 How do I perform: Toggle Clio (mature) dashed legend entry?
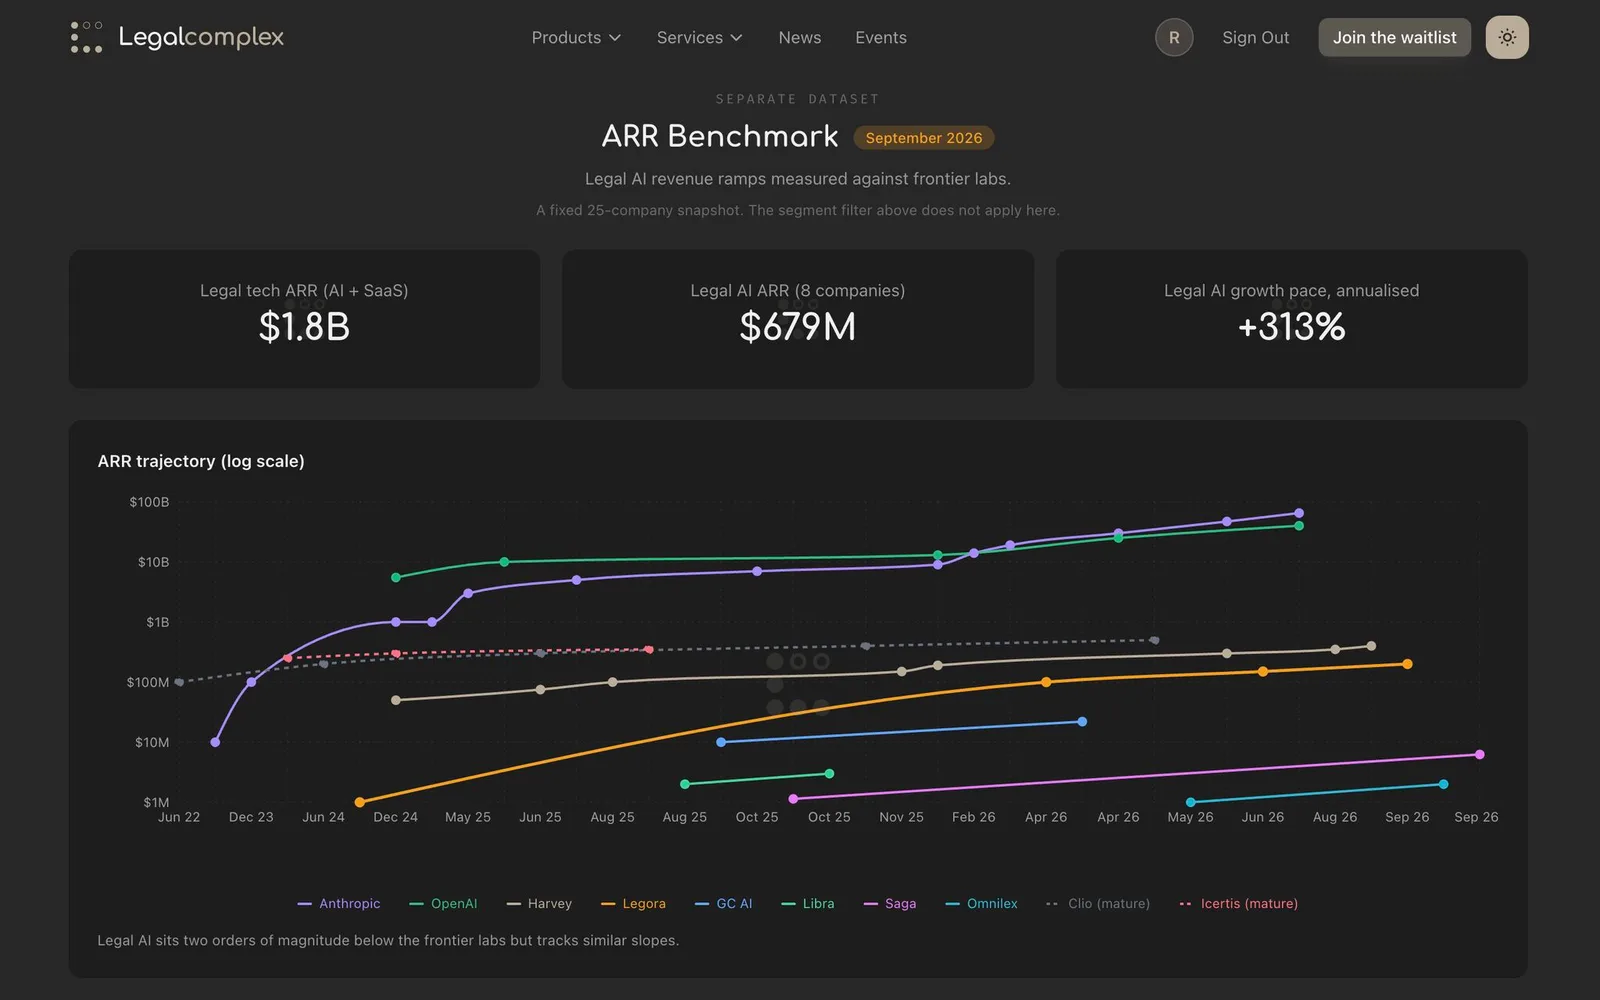pyautogui.click(x=1098, y=903)
